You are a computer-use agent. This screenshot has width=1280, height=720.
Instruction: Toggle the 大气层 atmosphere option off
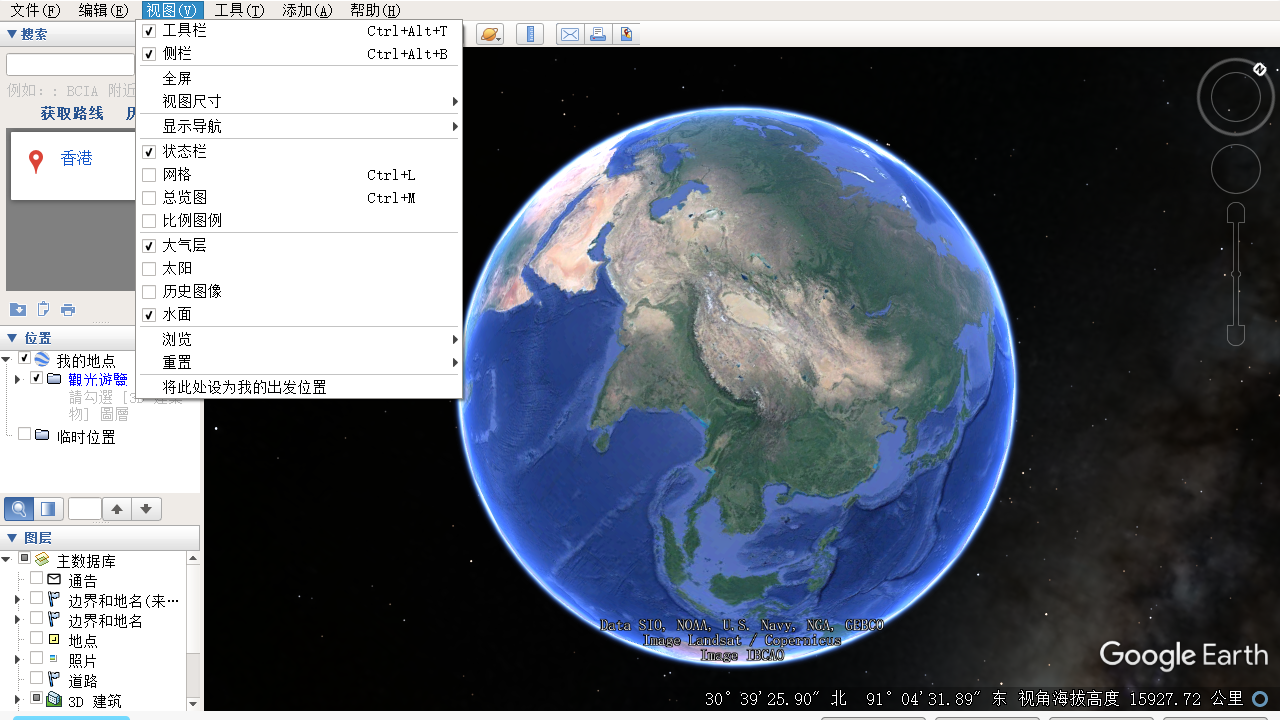pos(149,246)
